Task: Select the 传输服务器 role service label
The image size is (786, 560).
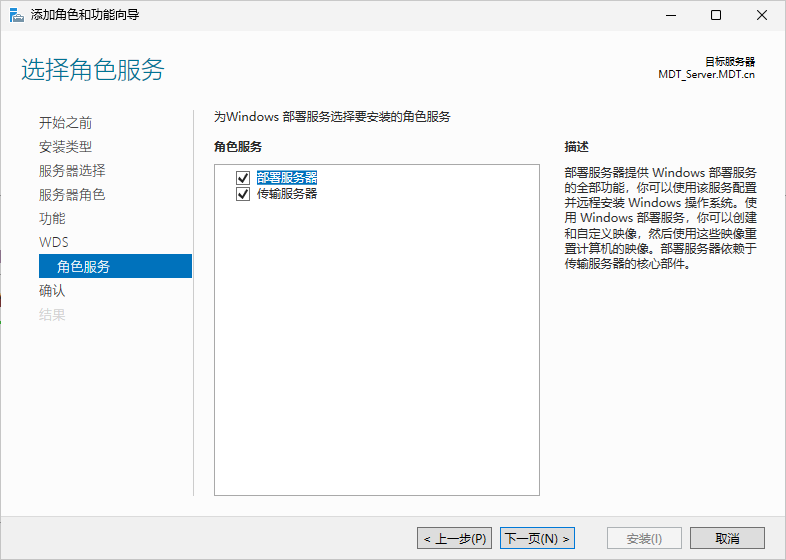Action: 287,194
